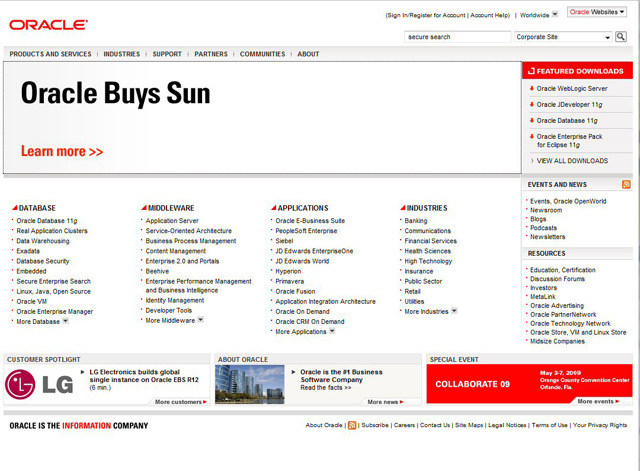Open Oracle Enterprise Manager link
This screenshot has height=471, width=640.
55,311
